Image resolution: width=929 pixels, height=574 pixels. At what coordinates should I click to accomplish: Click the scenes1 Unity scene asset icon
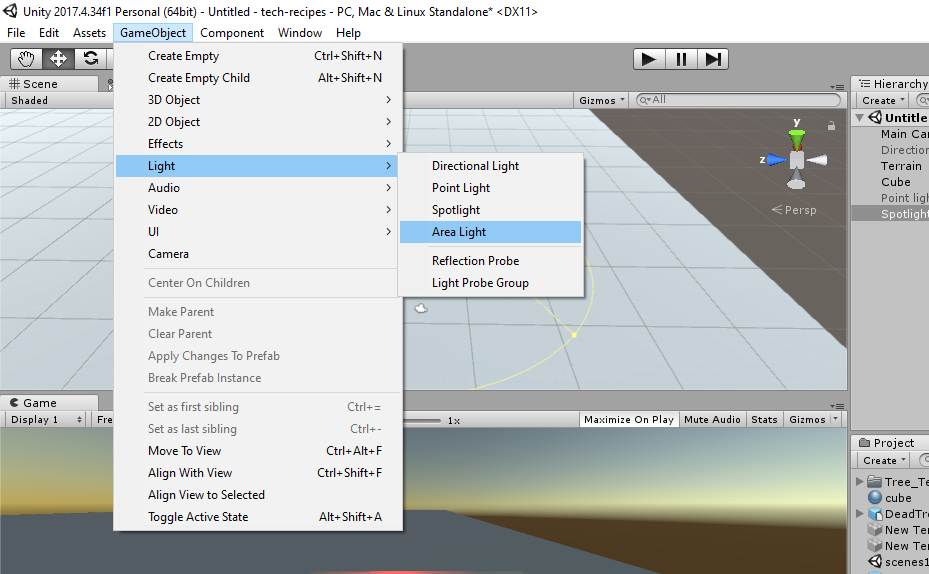[x=874, y=560]
